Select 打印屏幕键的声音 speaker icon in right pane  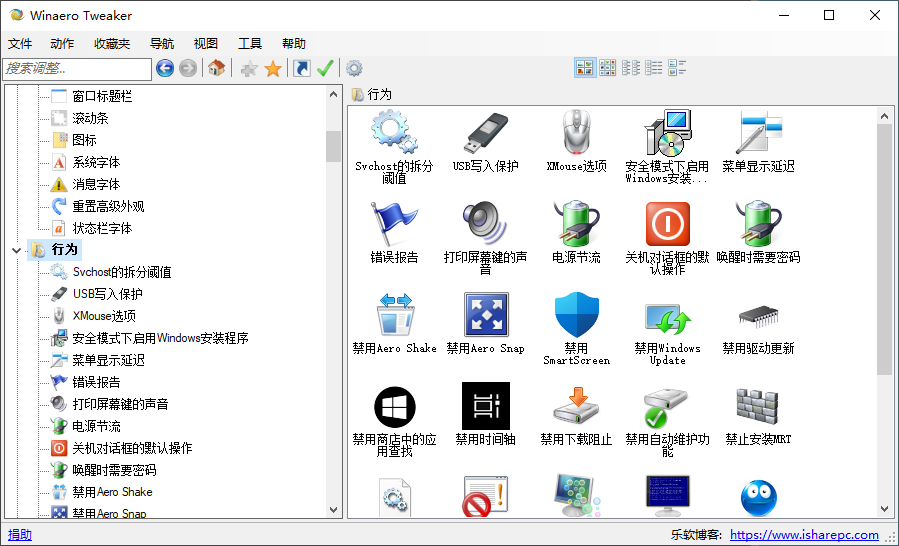[x=486, y=224]
